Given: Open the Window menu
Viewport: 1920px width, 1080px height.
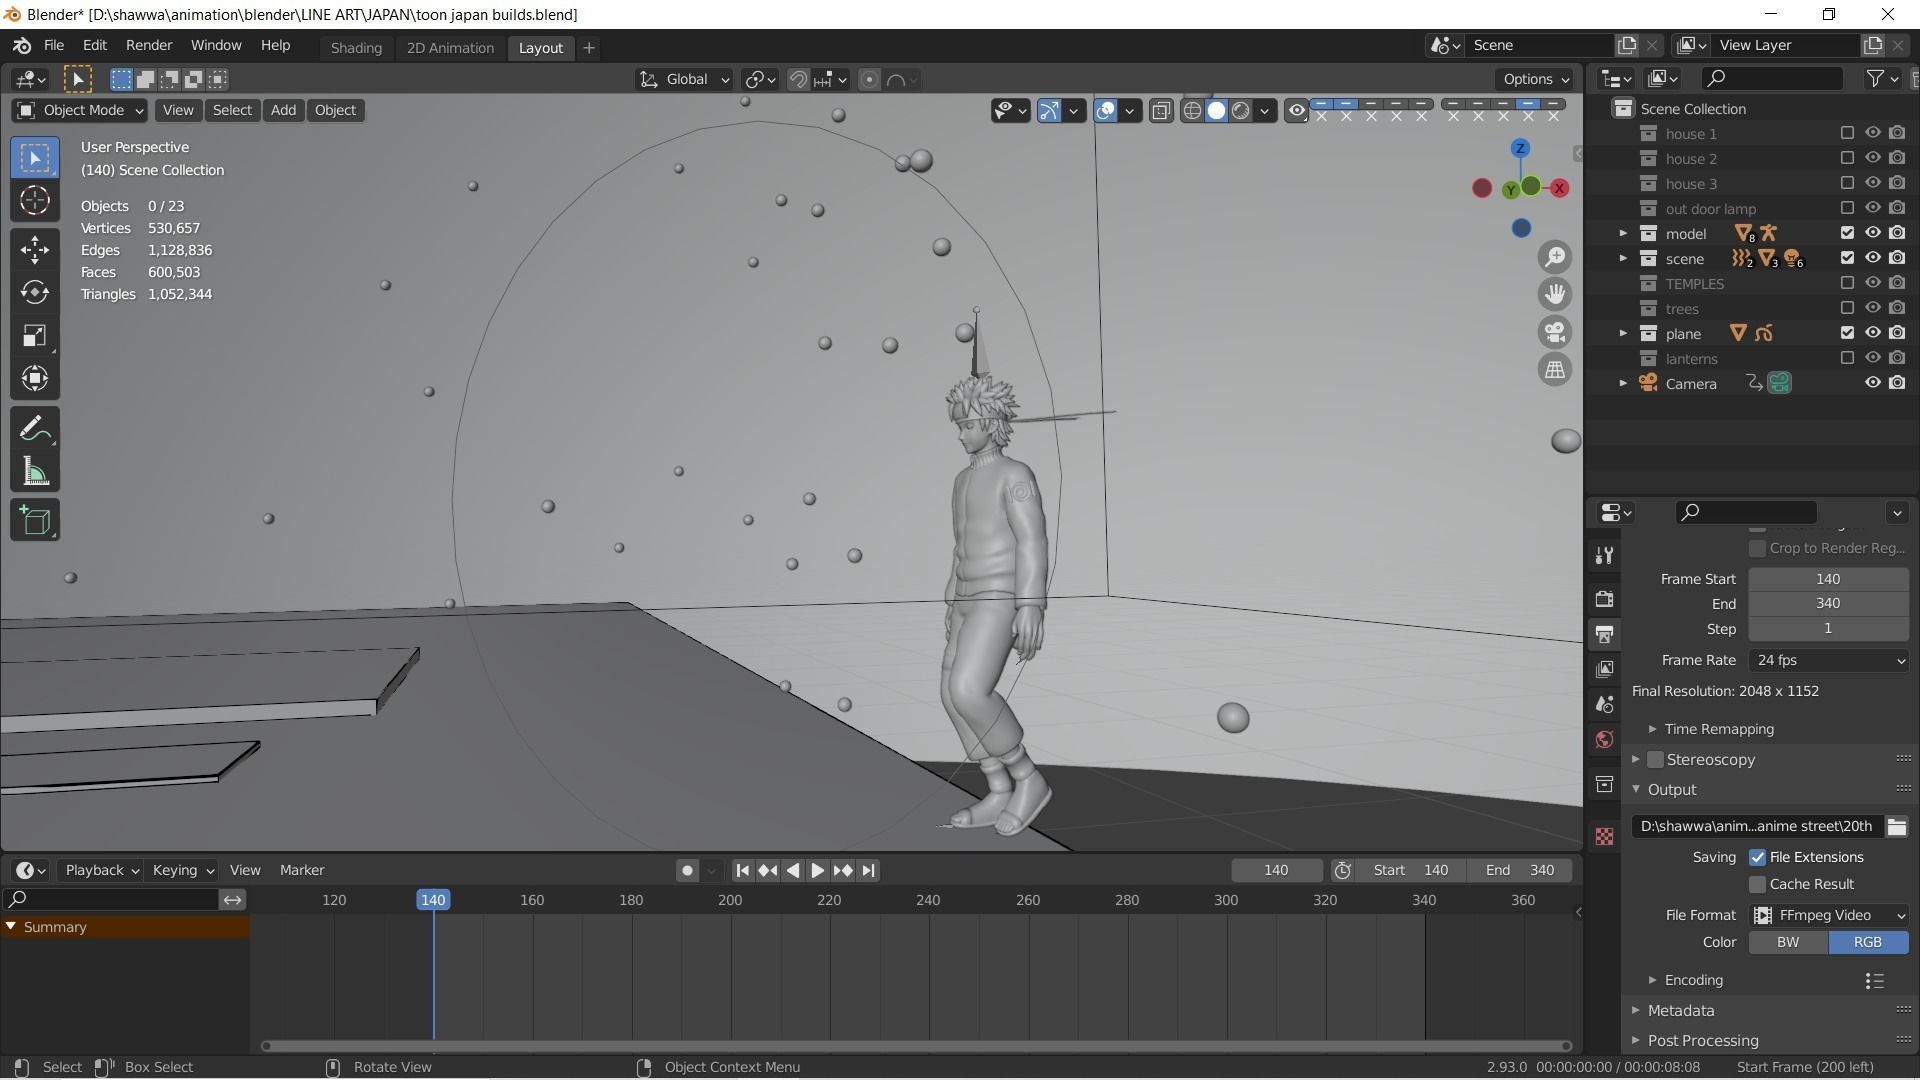Looking at the screenshot, I should click(x=216, y=46).
